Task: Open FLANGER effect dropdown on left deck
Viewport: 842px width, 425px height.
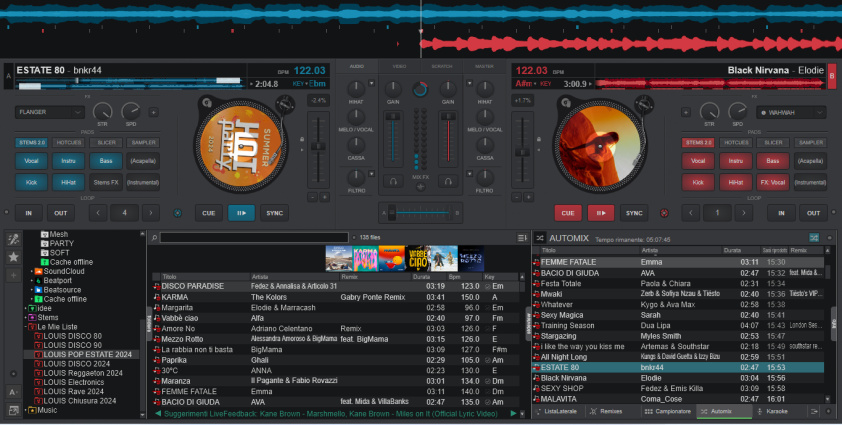Action: [49, 112]
